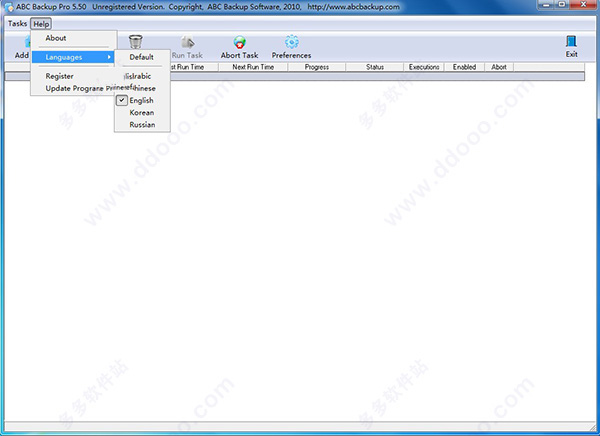Sort by Enabled column header

(x=465, y=67)
